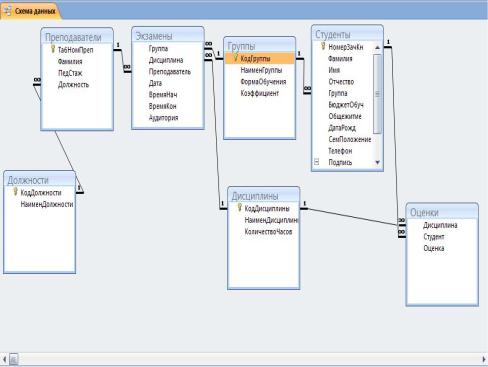Select the Аудитория field in Экзамены
This screenshot has width=488, height=367.
(163, 118)
